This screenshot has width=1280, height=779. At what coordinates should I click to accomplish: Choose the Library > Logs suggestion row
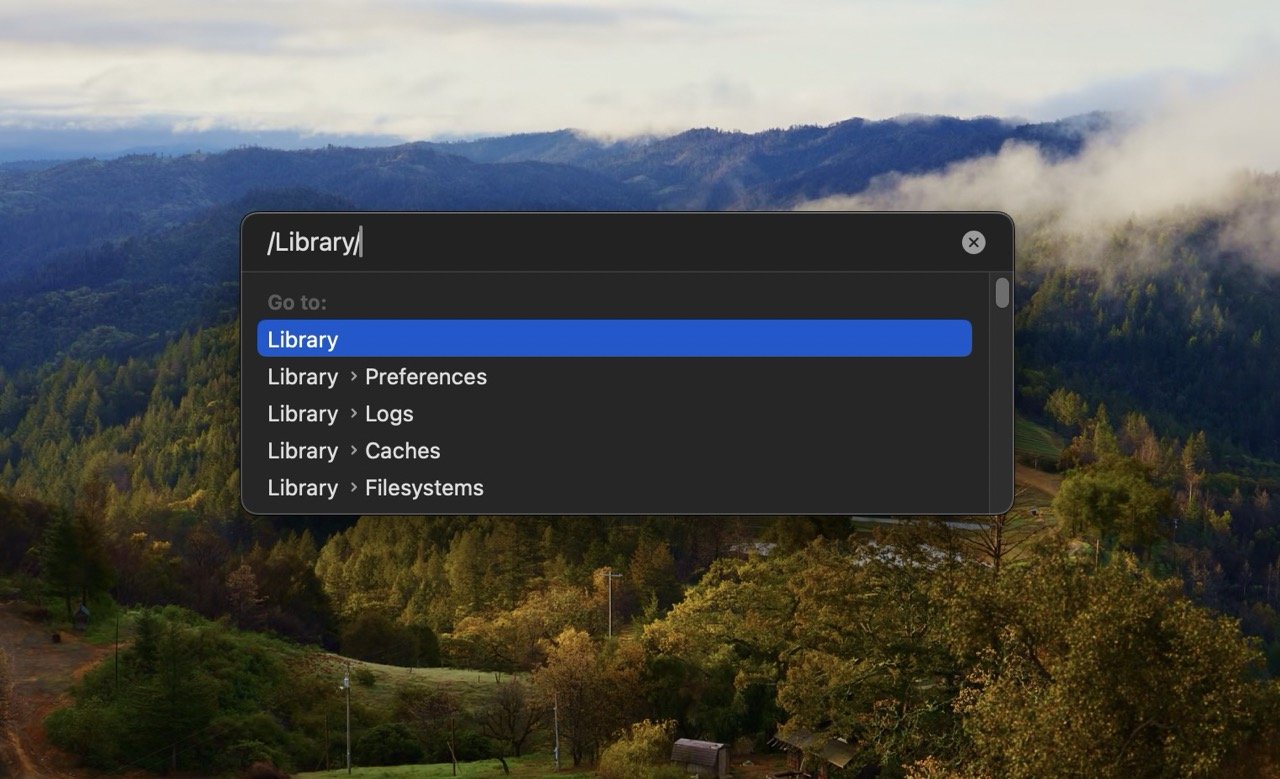coord(614,414)
